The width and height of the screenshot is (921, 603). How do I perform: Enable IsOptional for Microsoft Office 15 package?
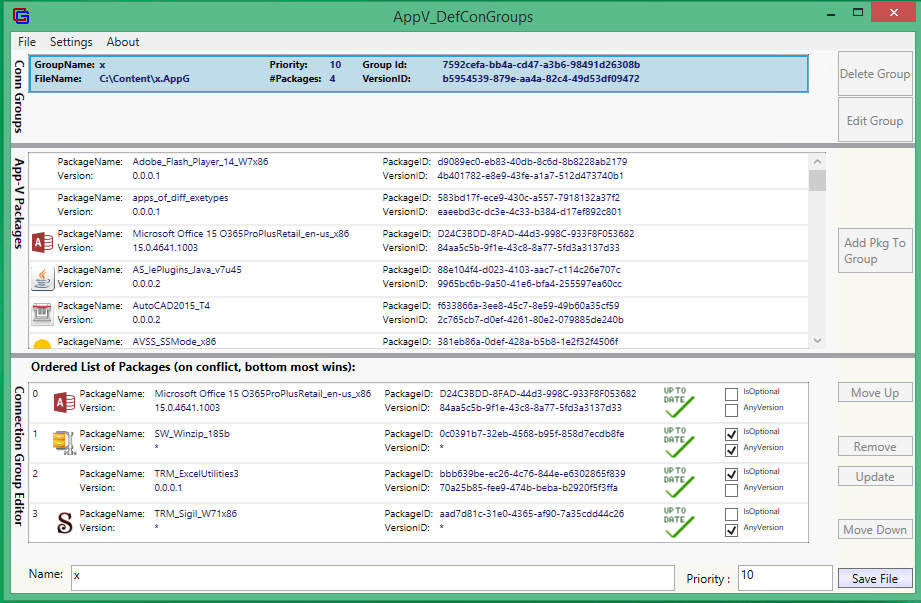pos(731,394)
